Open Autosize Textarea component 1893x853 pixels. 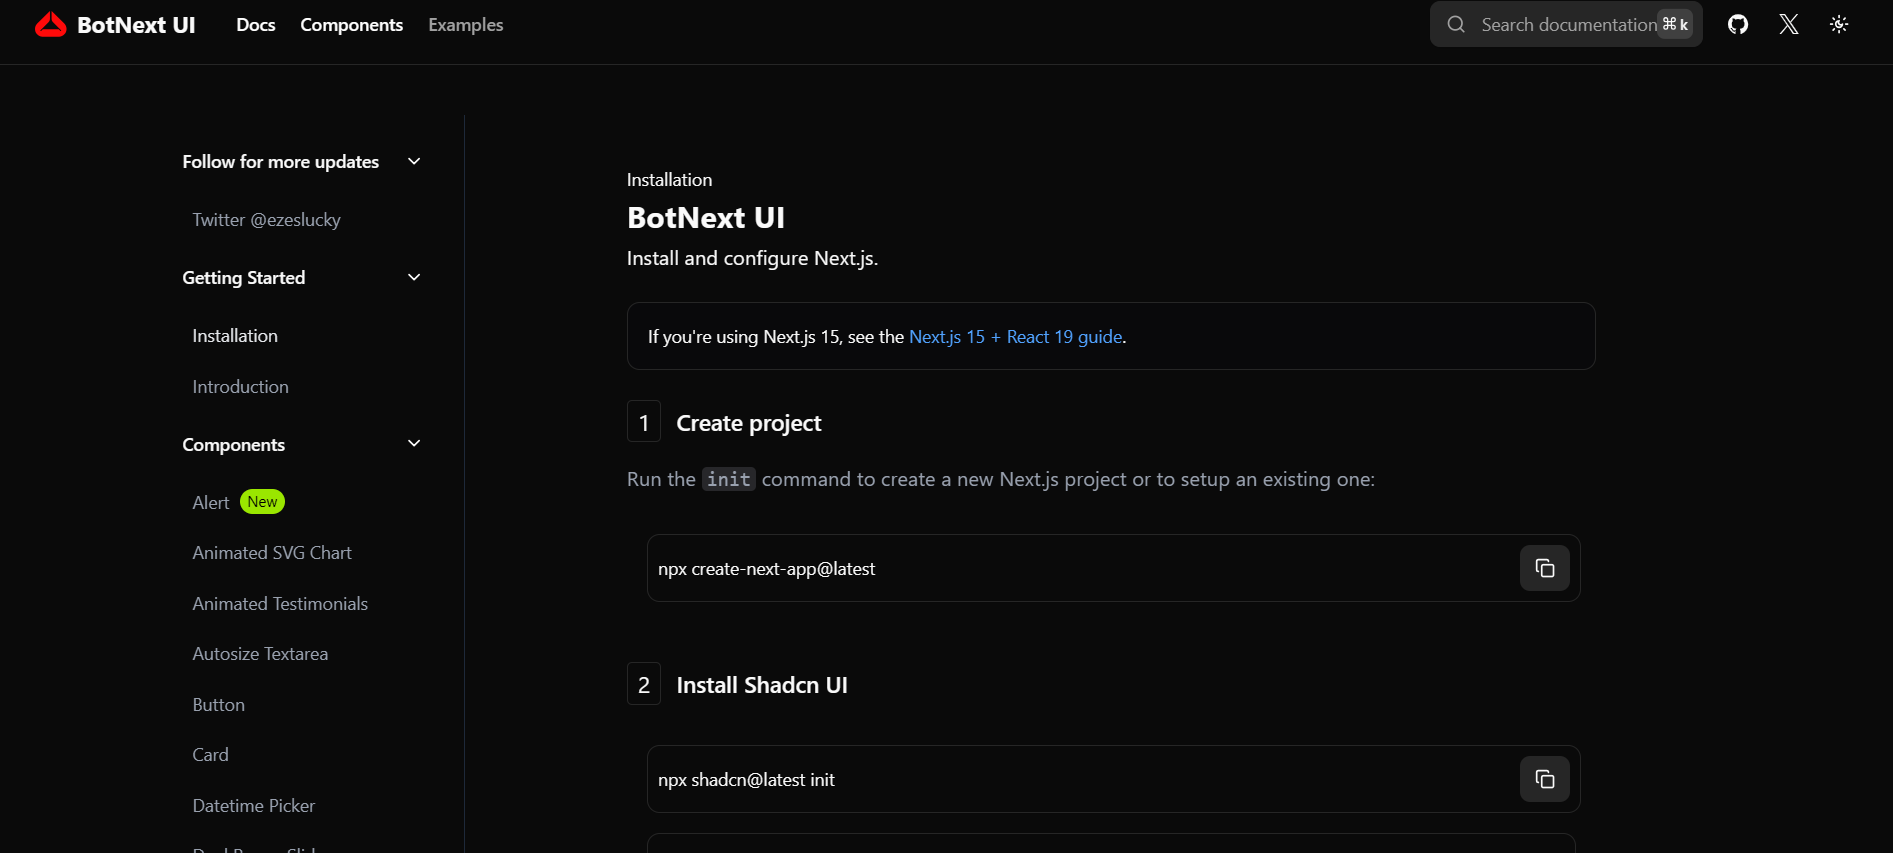[260, 654]
